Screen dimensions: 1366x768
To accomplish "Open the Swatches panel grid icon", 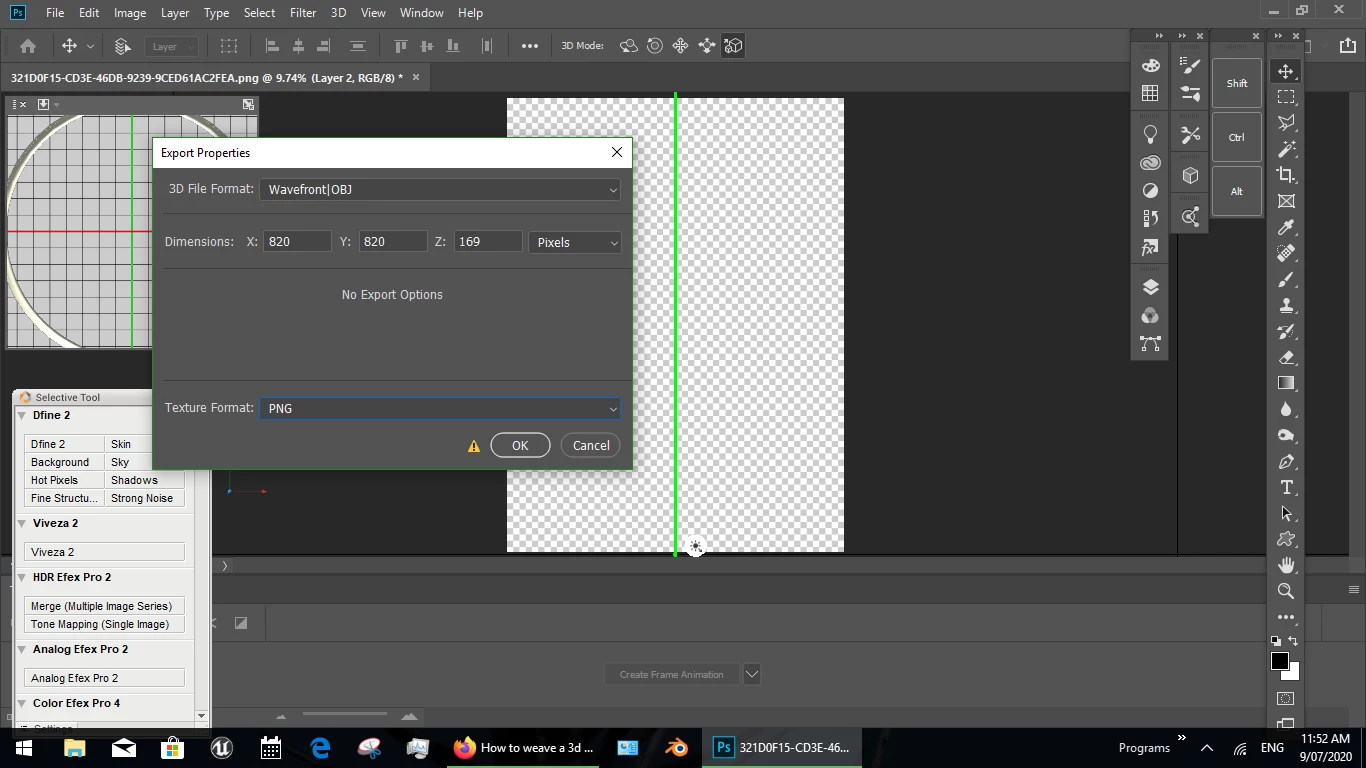I will 1150,93.
